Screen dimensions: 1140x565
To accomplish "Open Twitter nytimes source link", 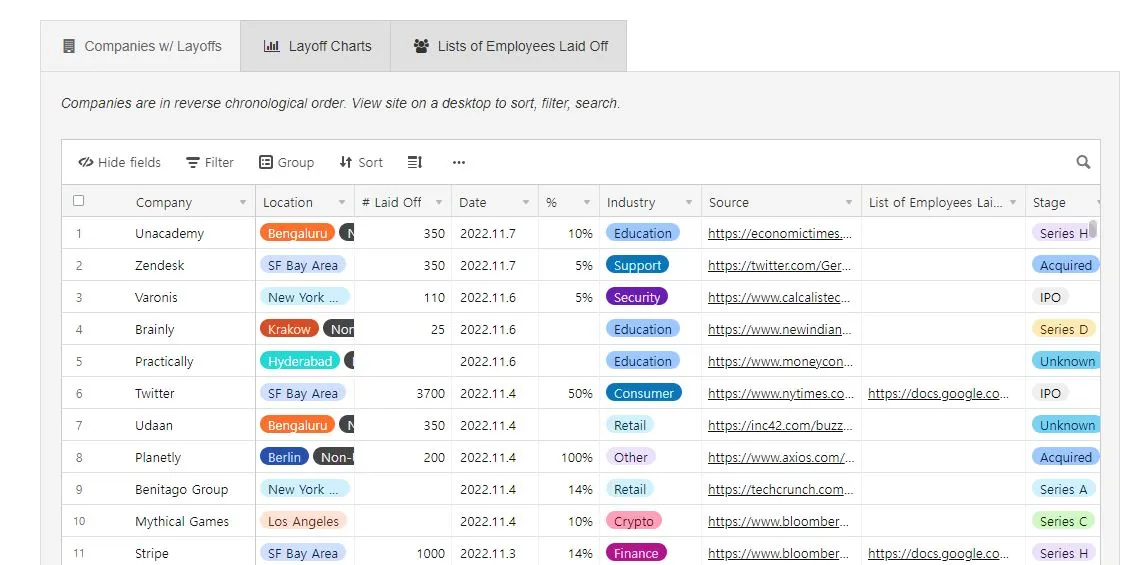I will [x=781, y=393].
